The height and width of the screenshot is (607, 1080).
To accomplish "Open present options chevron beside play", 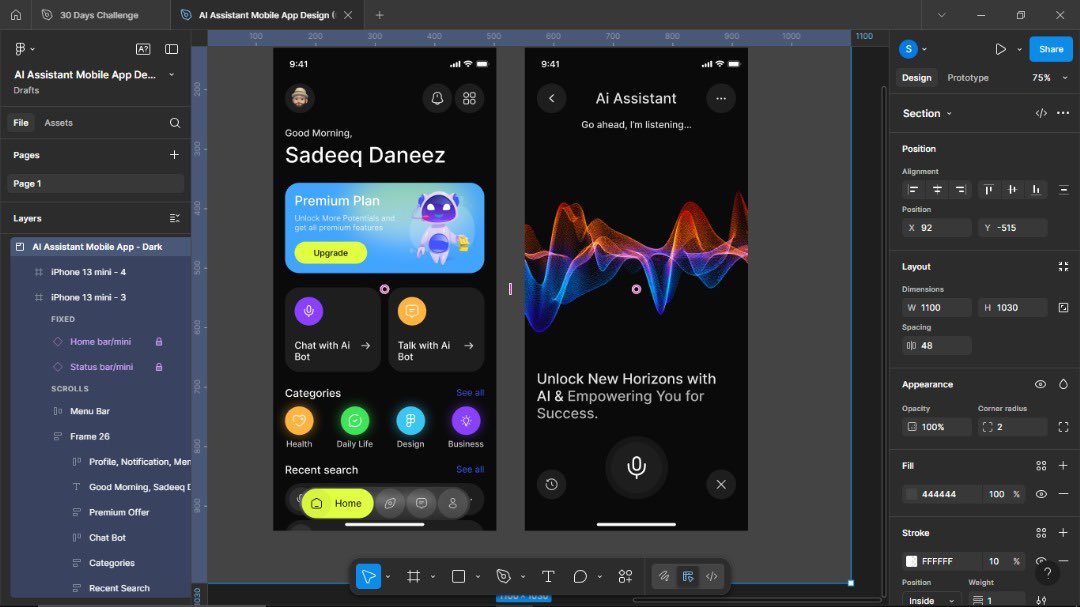I will click(1019, 49).
